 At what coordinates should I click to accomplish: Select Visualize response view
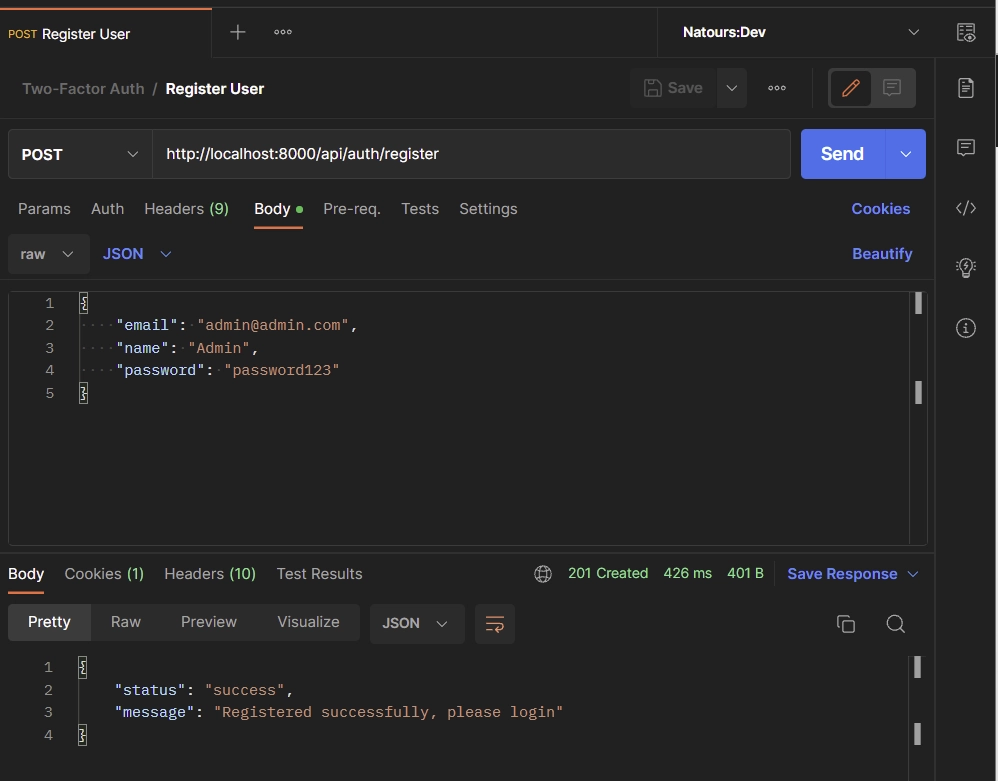tap(308, 622)
